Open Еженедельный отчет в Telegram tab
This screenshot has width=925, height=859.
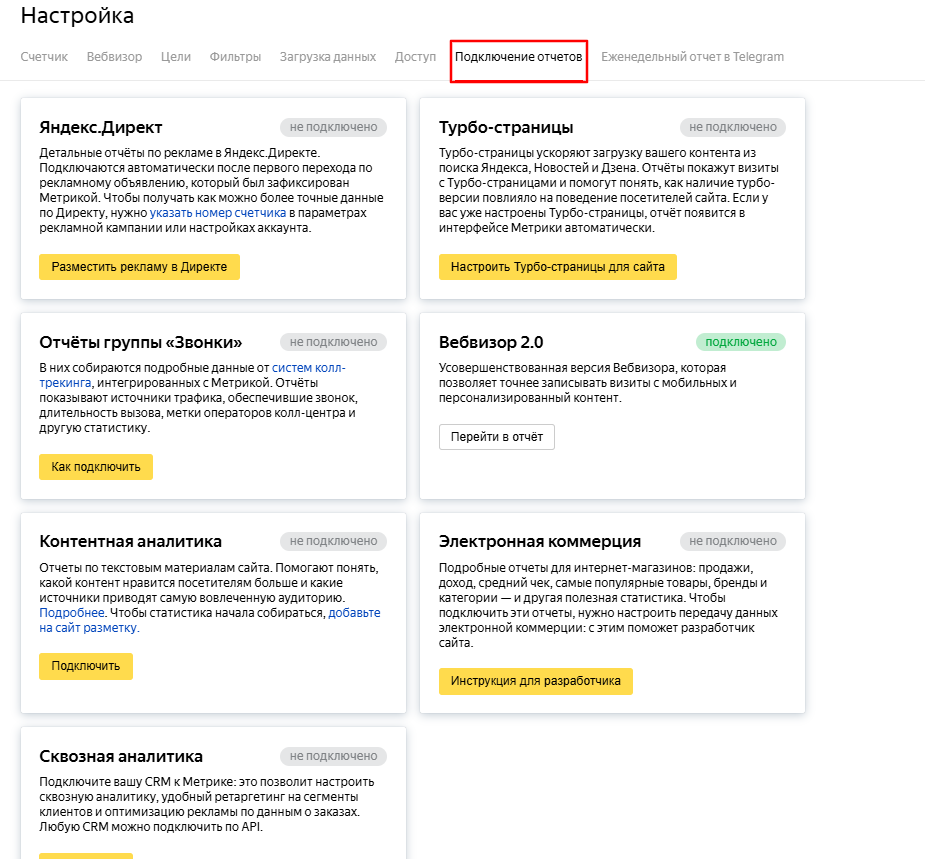tap(692, 57)
